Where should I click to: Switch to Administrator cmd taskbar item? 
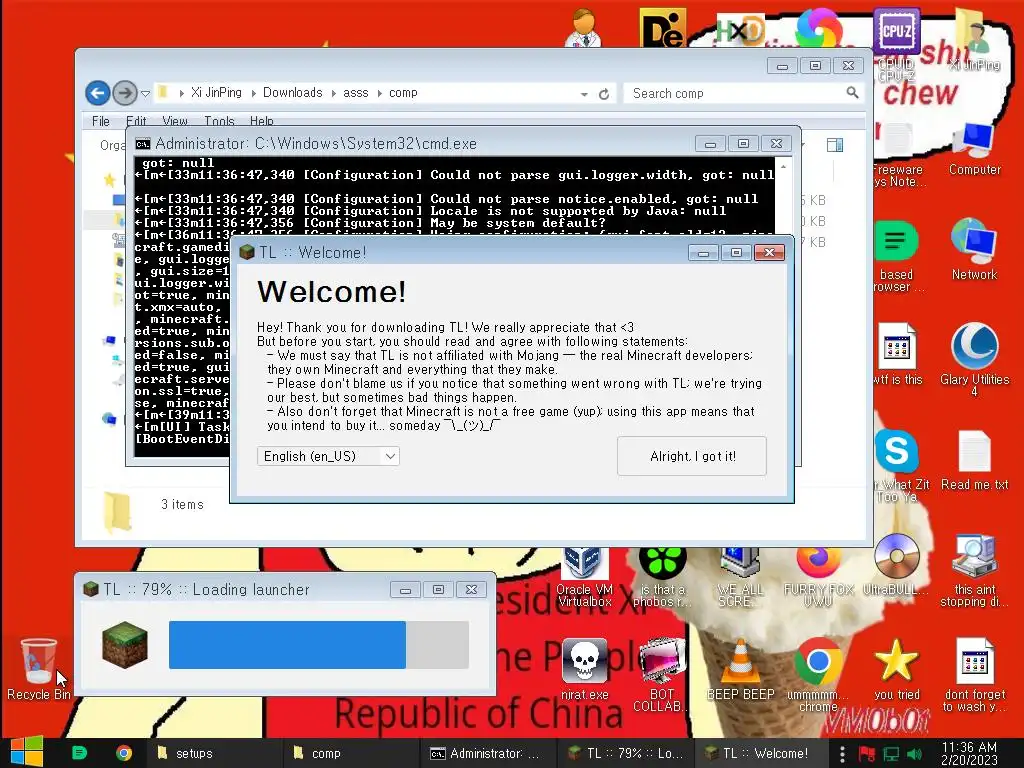click(x=487, y=753)
